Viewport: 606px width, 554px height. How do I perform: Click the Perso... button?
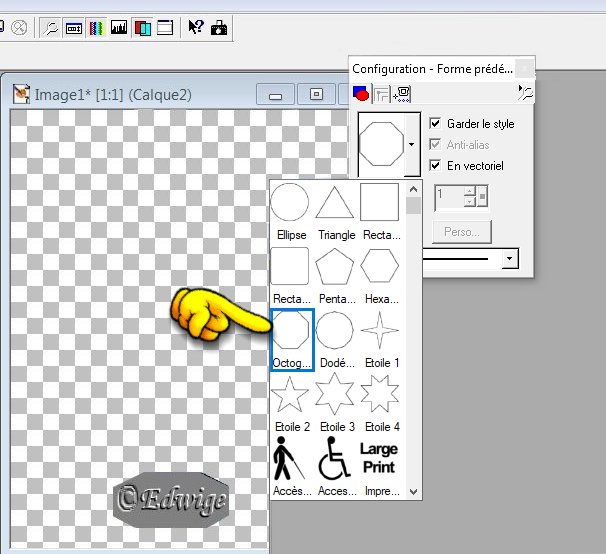[461, 232]
